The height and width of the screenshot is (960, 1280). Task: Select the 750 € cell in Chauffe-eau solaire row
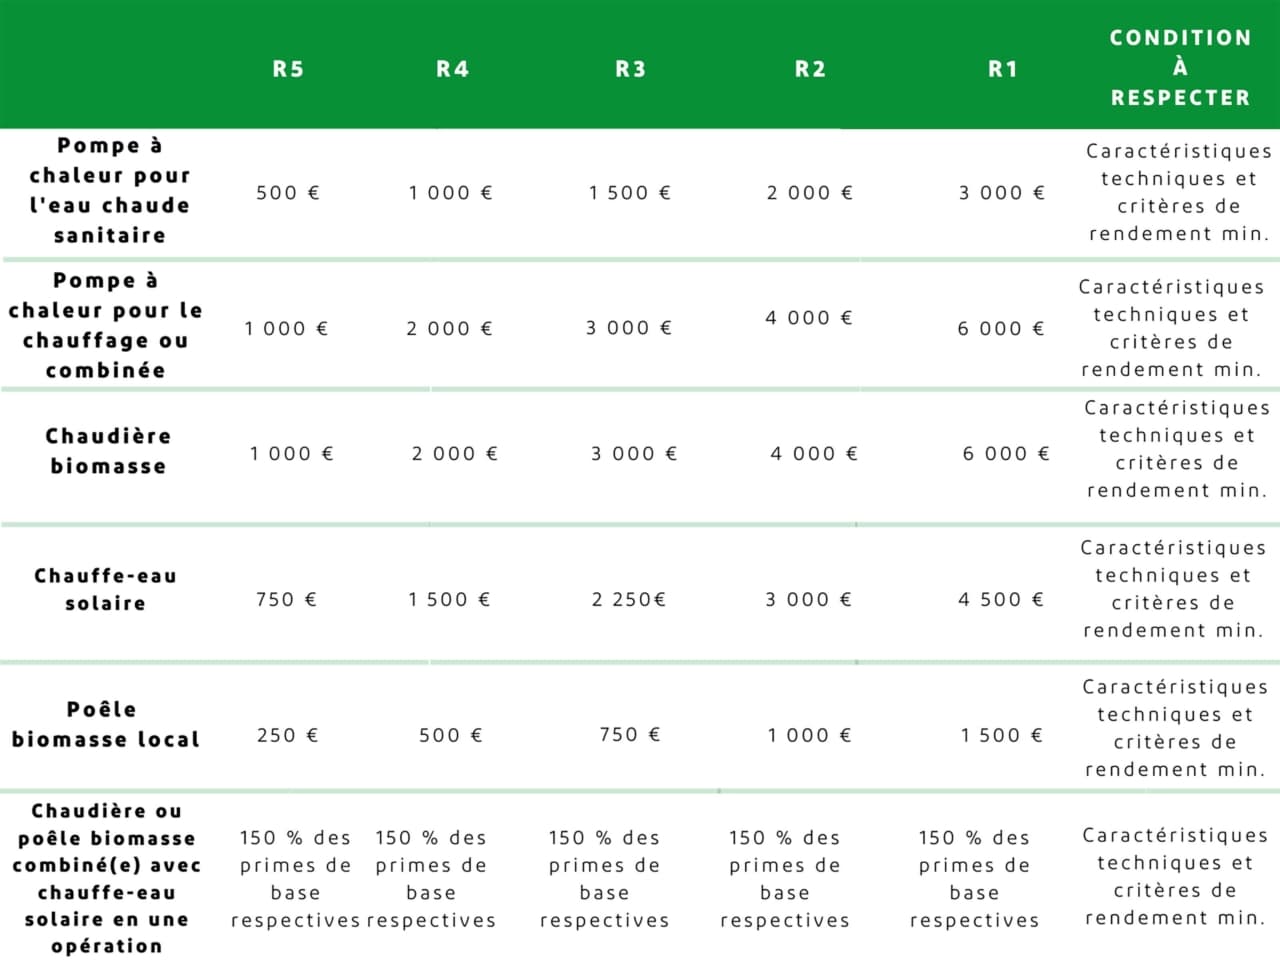point(286,599)
